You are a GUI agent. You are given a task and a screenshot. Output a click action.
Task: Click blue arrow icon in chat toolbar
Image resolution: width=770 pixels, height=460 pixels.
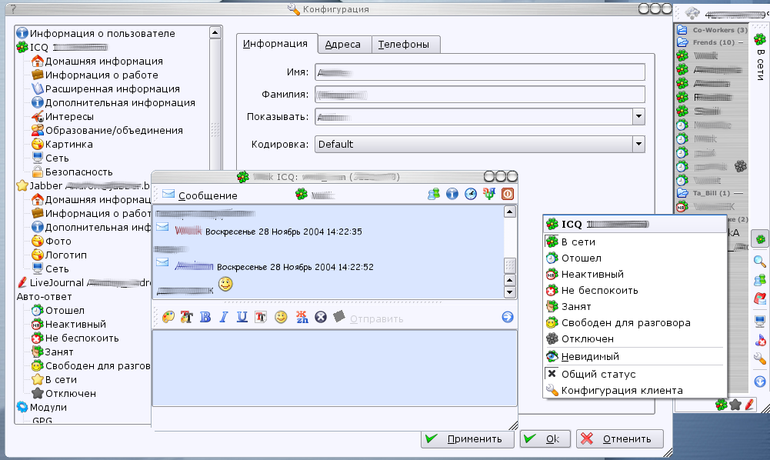coord(508,317)
